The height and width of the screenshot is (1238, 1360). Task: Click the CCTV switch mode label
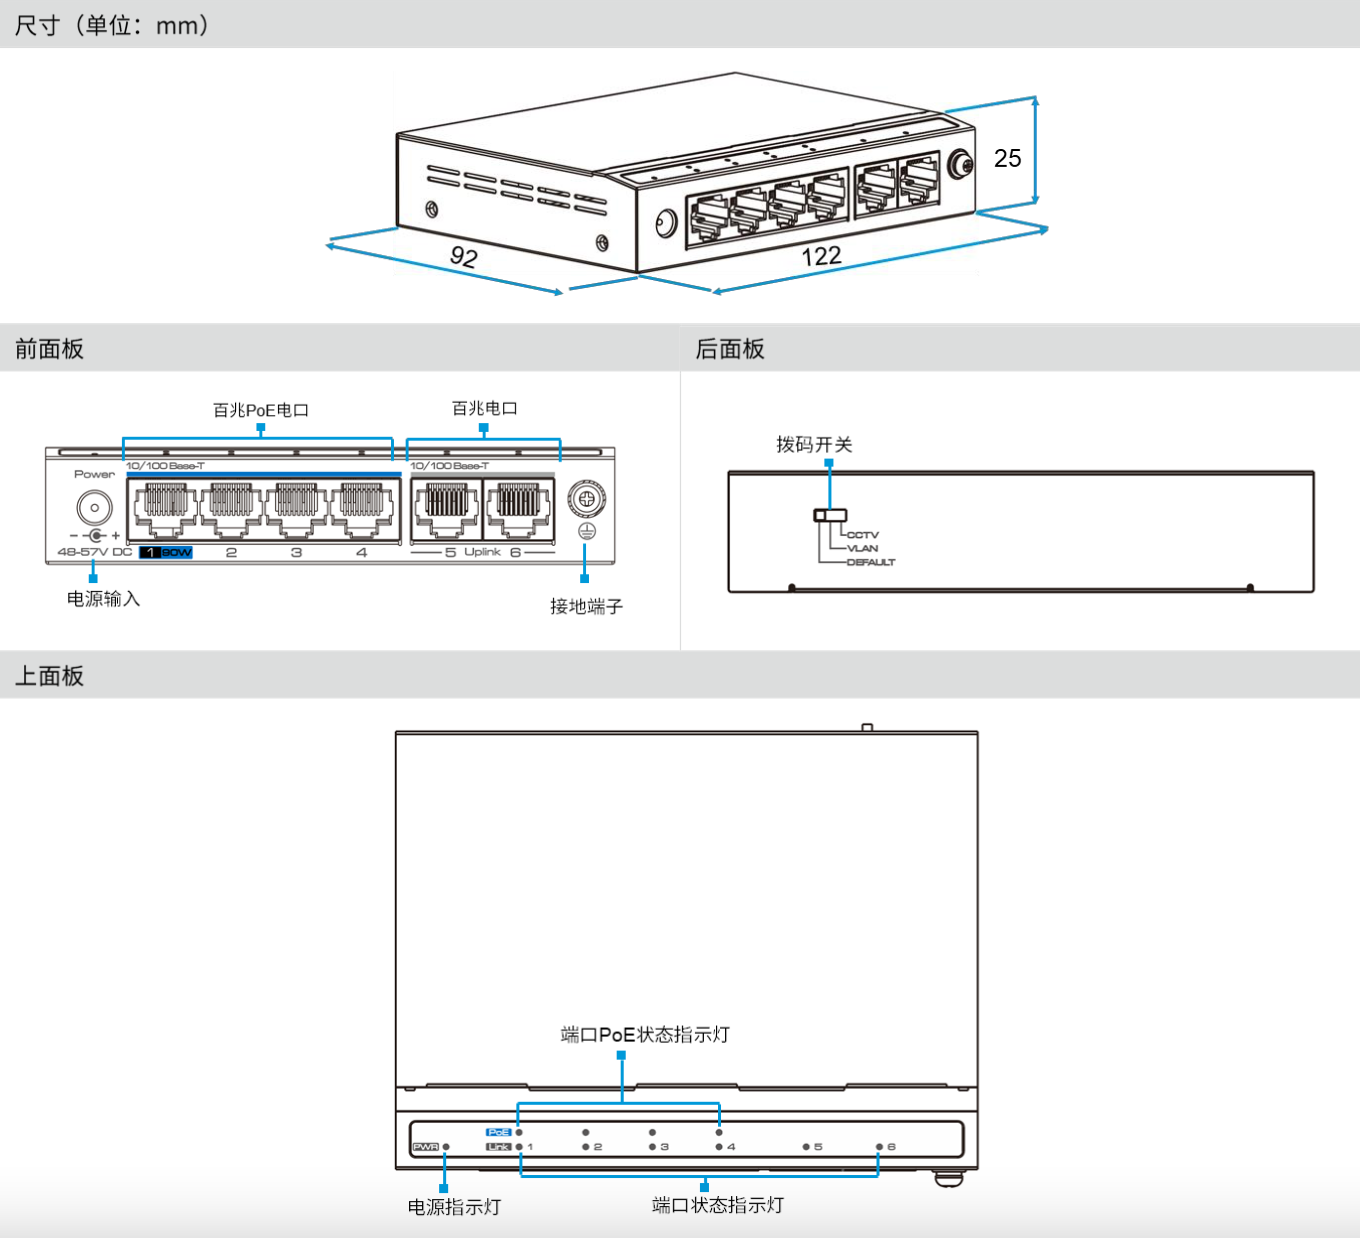pyautogui.click(x=862, y=535)
